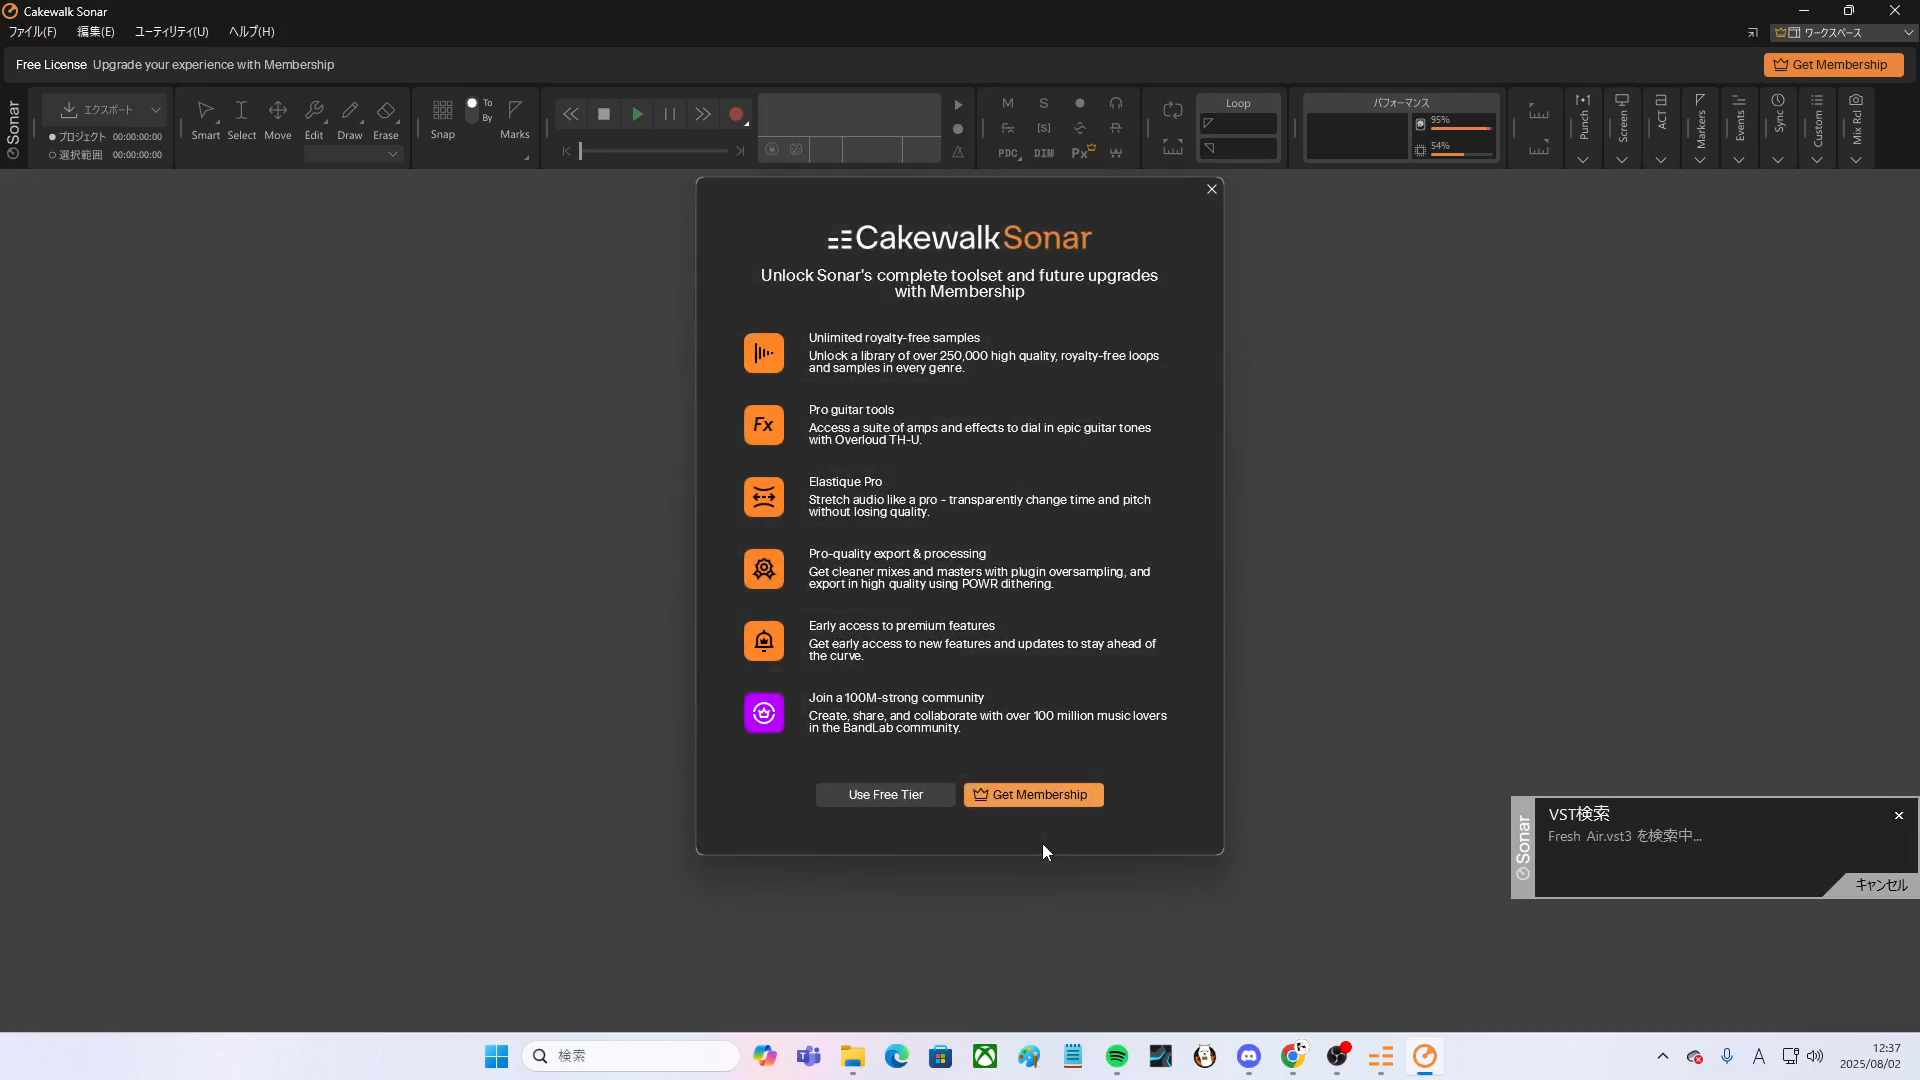Click Get Membership in the top banner
Screen dimensions: 1920x1080
[1833, 65]
